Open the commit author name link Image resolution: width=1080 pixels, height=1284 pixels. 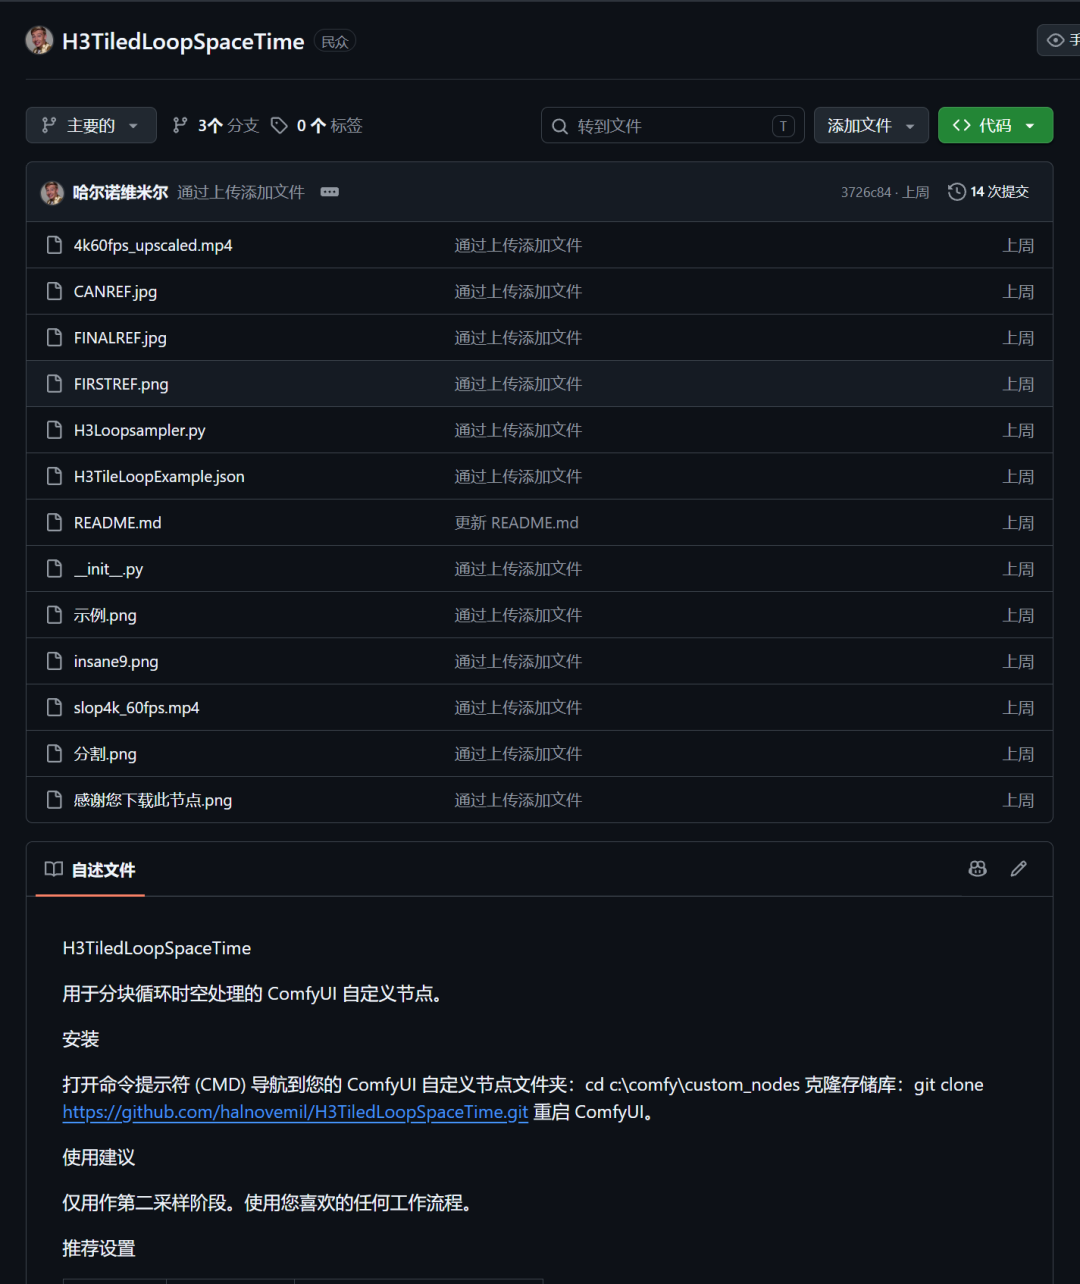120,192
